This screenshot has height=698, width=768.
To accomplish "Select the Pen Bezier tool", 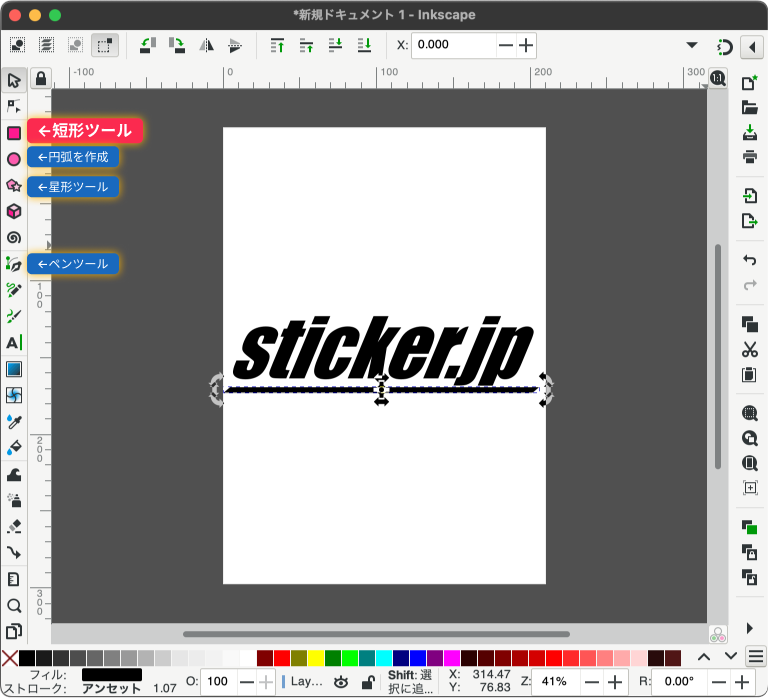I will point(14,264).
